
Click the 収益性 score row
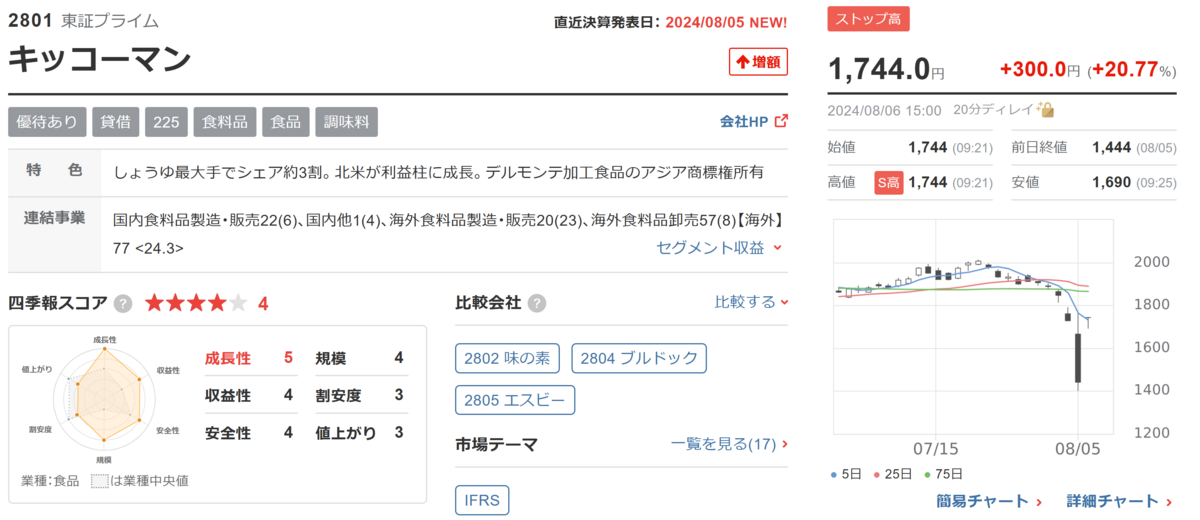(x=249, y=395)
